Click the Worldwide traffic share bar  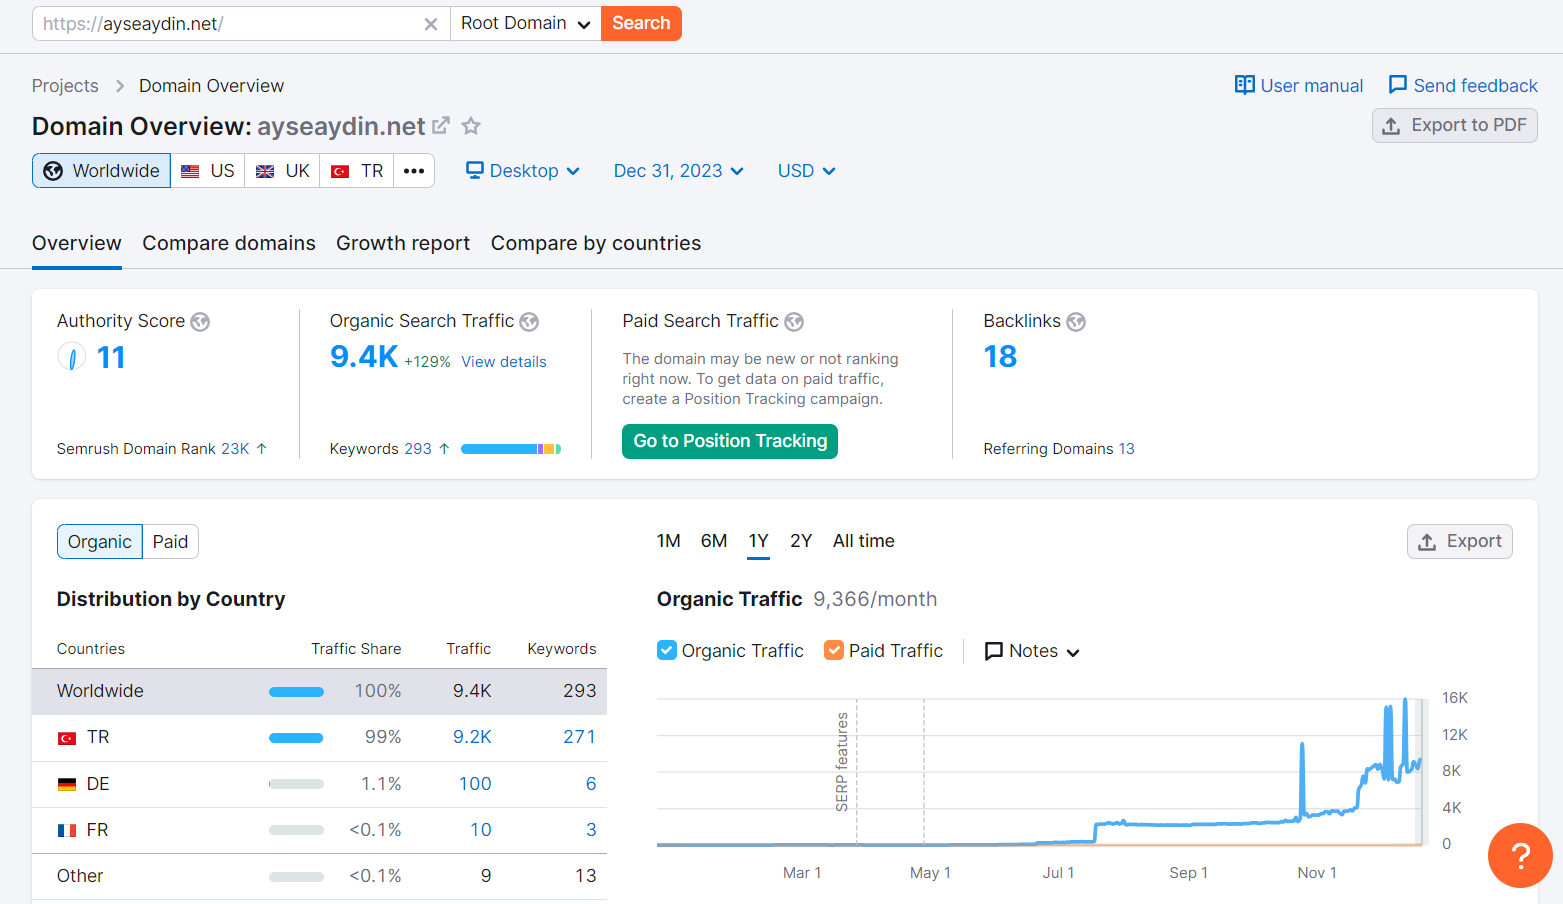[x=296, y=692]
